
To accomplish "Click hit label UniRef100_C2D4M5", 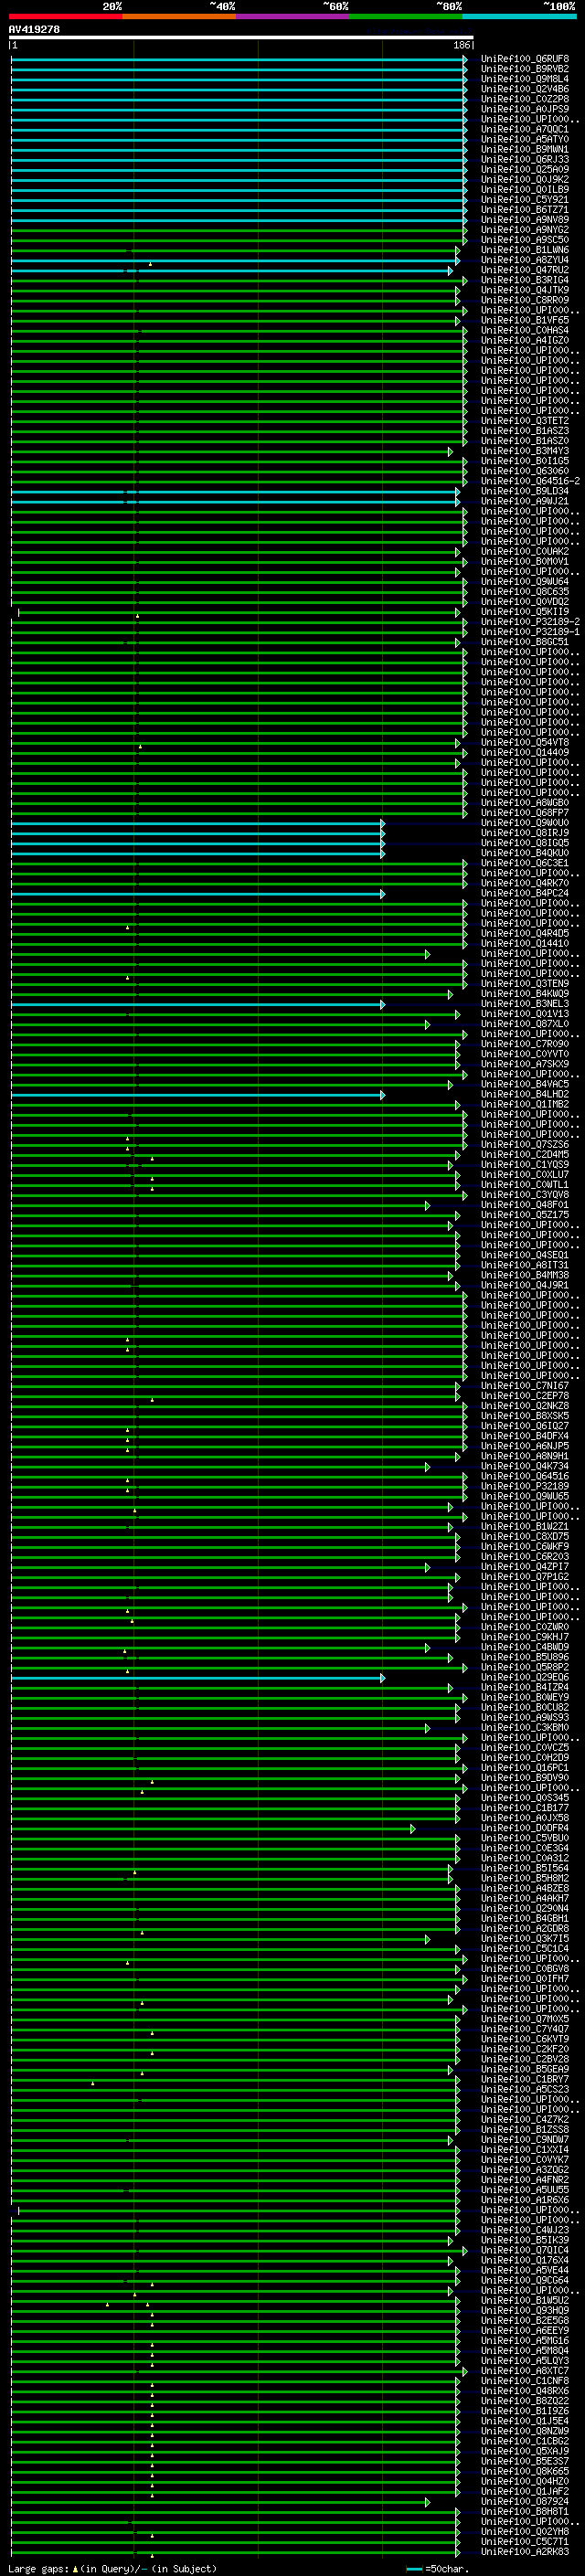I will pyautogui.click(x=525, y=1155).
